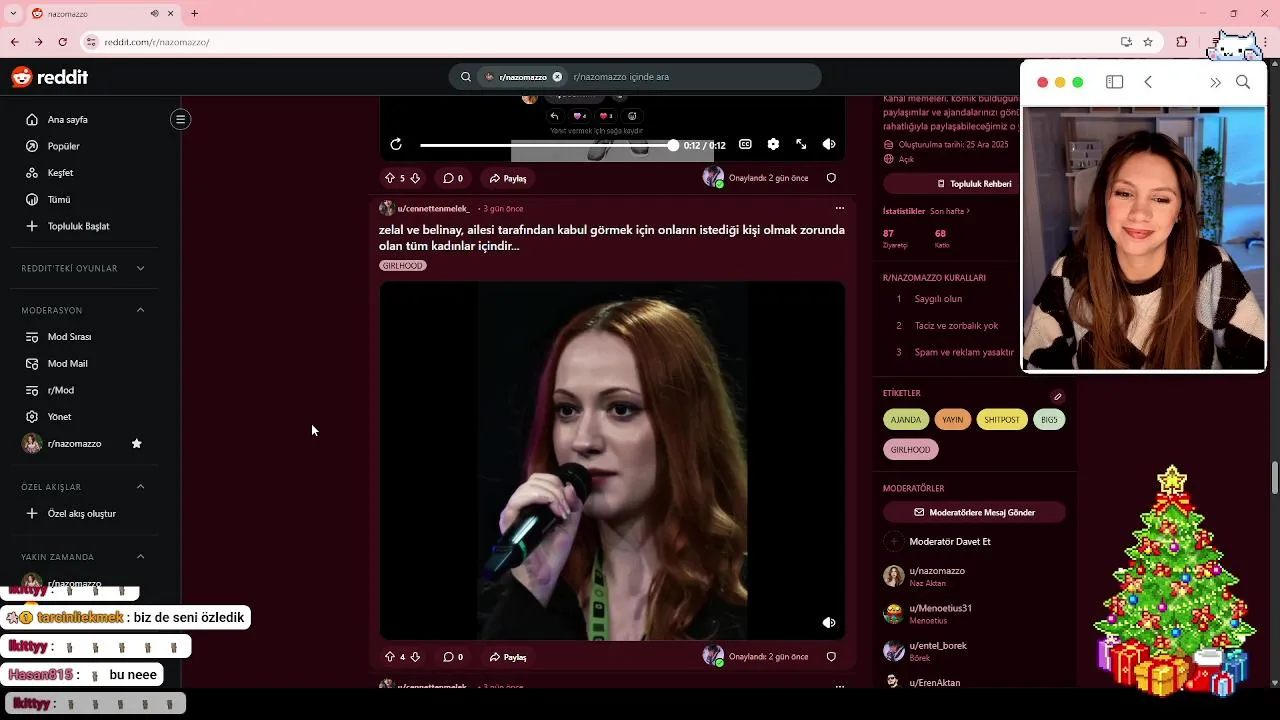Viewport: 1280px width, 720px height.
Task: Open the Son hafta statistics period link
Action: coord(950,211)
